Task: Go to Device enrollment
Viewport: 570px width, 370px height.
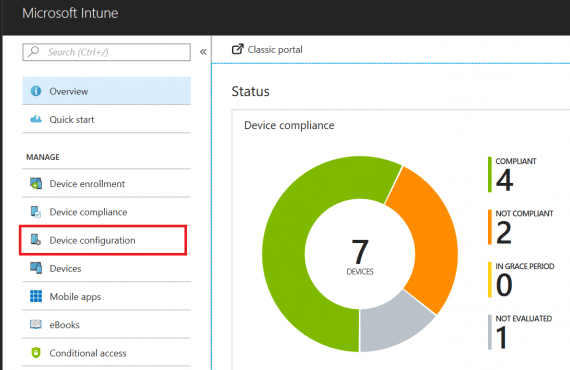Action: click(107, 183)
